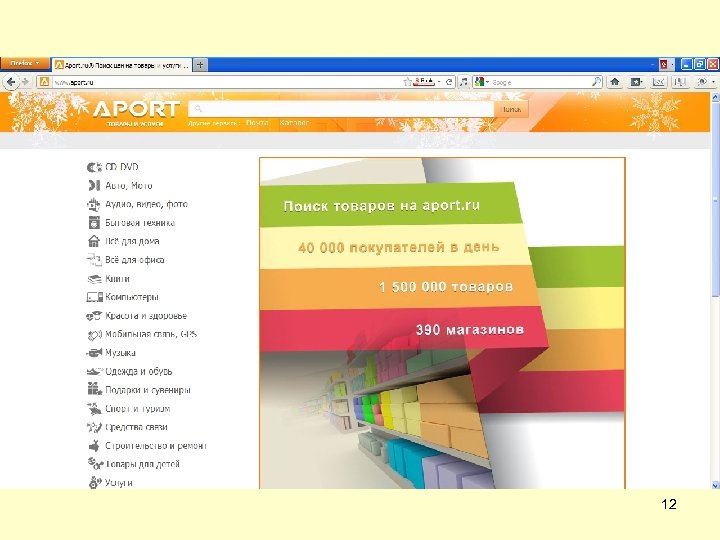
Task: Click the Услуги category icon
Action: point(95,482)
